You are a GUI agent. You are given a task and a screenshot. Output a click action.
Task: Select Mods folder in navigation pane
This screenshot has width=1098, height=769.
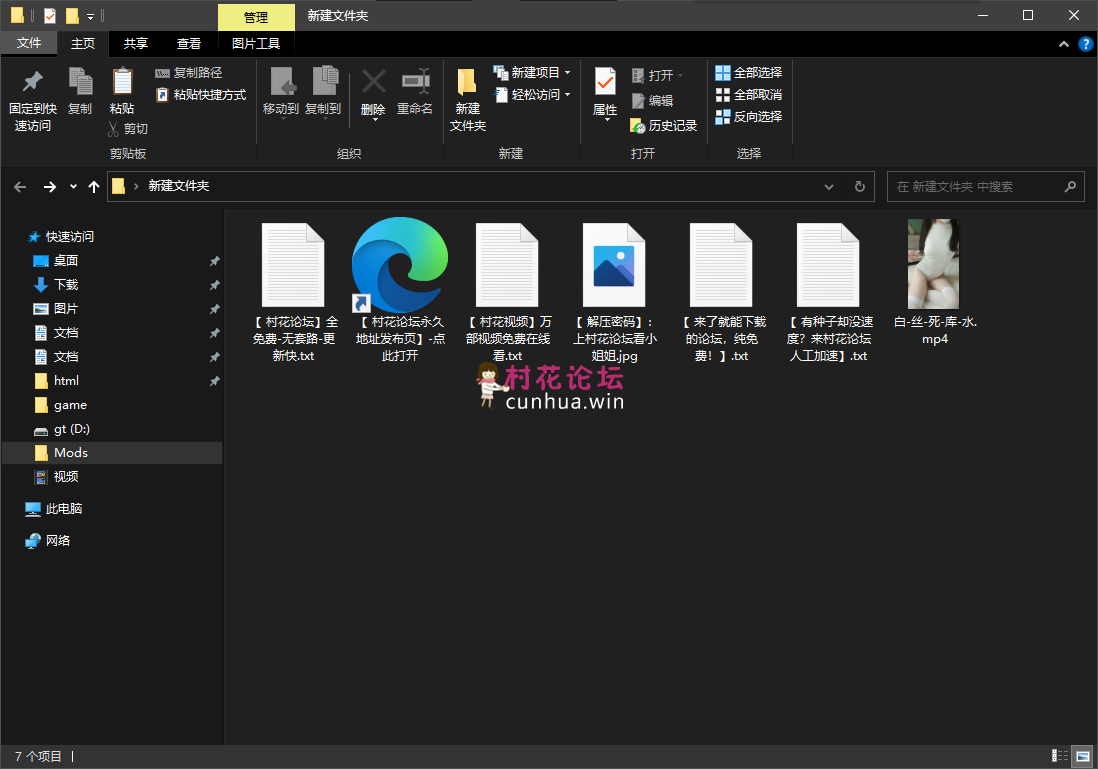(x=71, y=453)
